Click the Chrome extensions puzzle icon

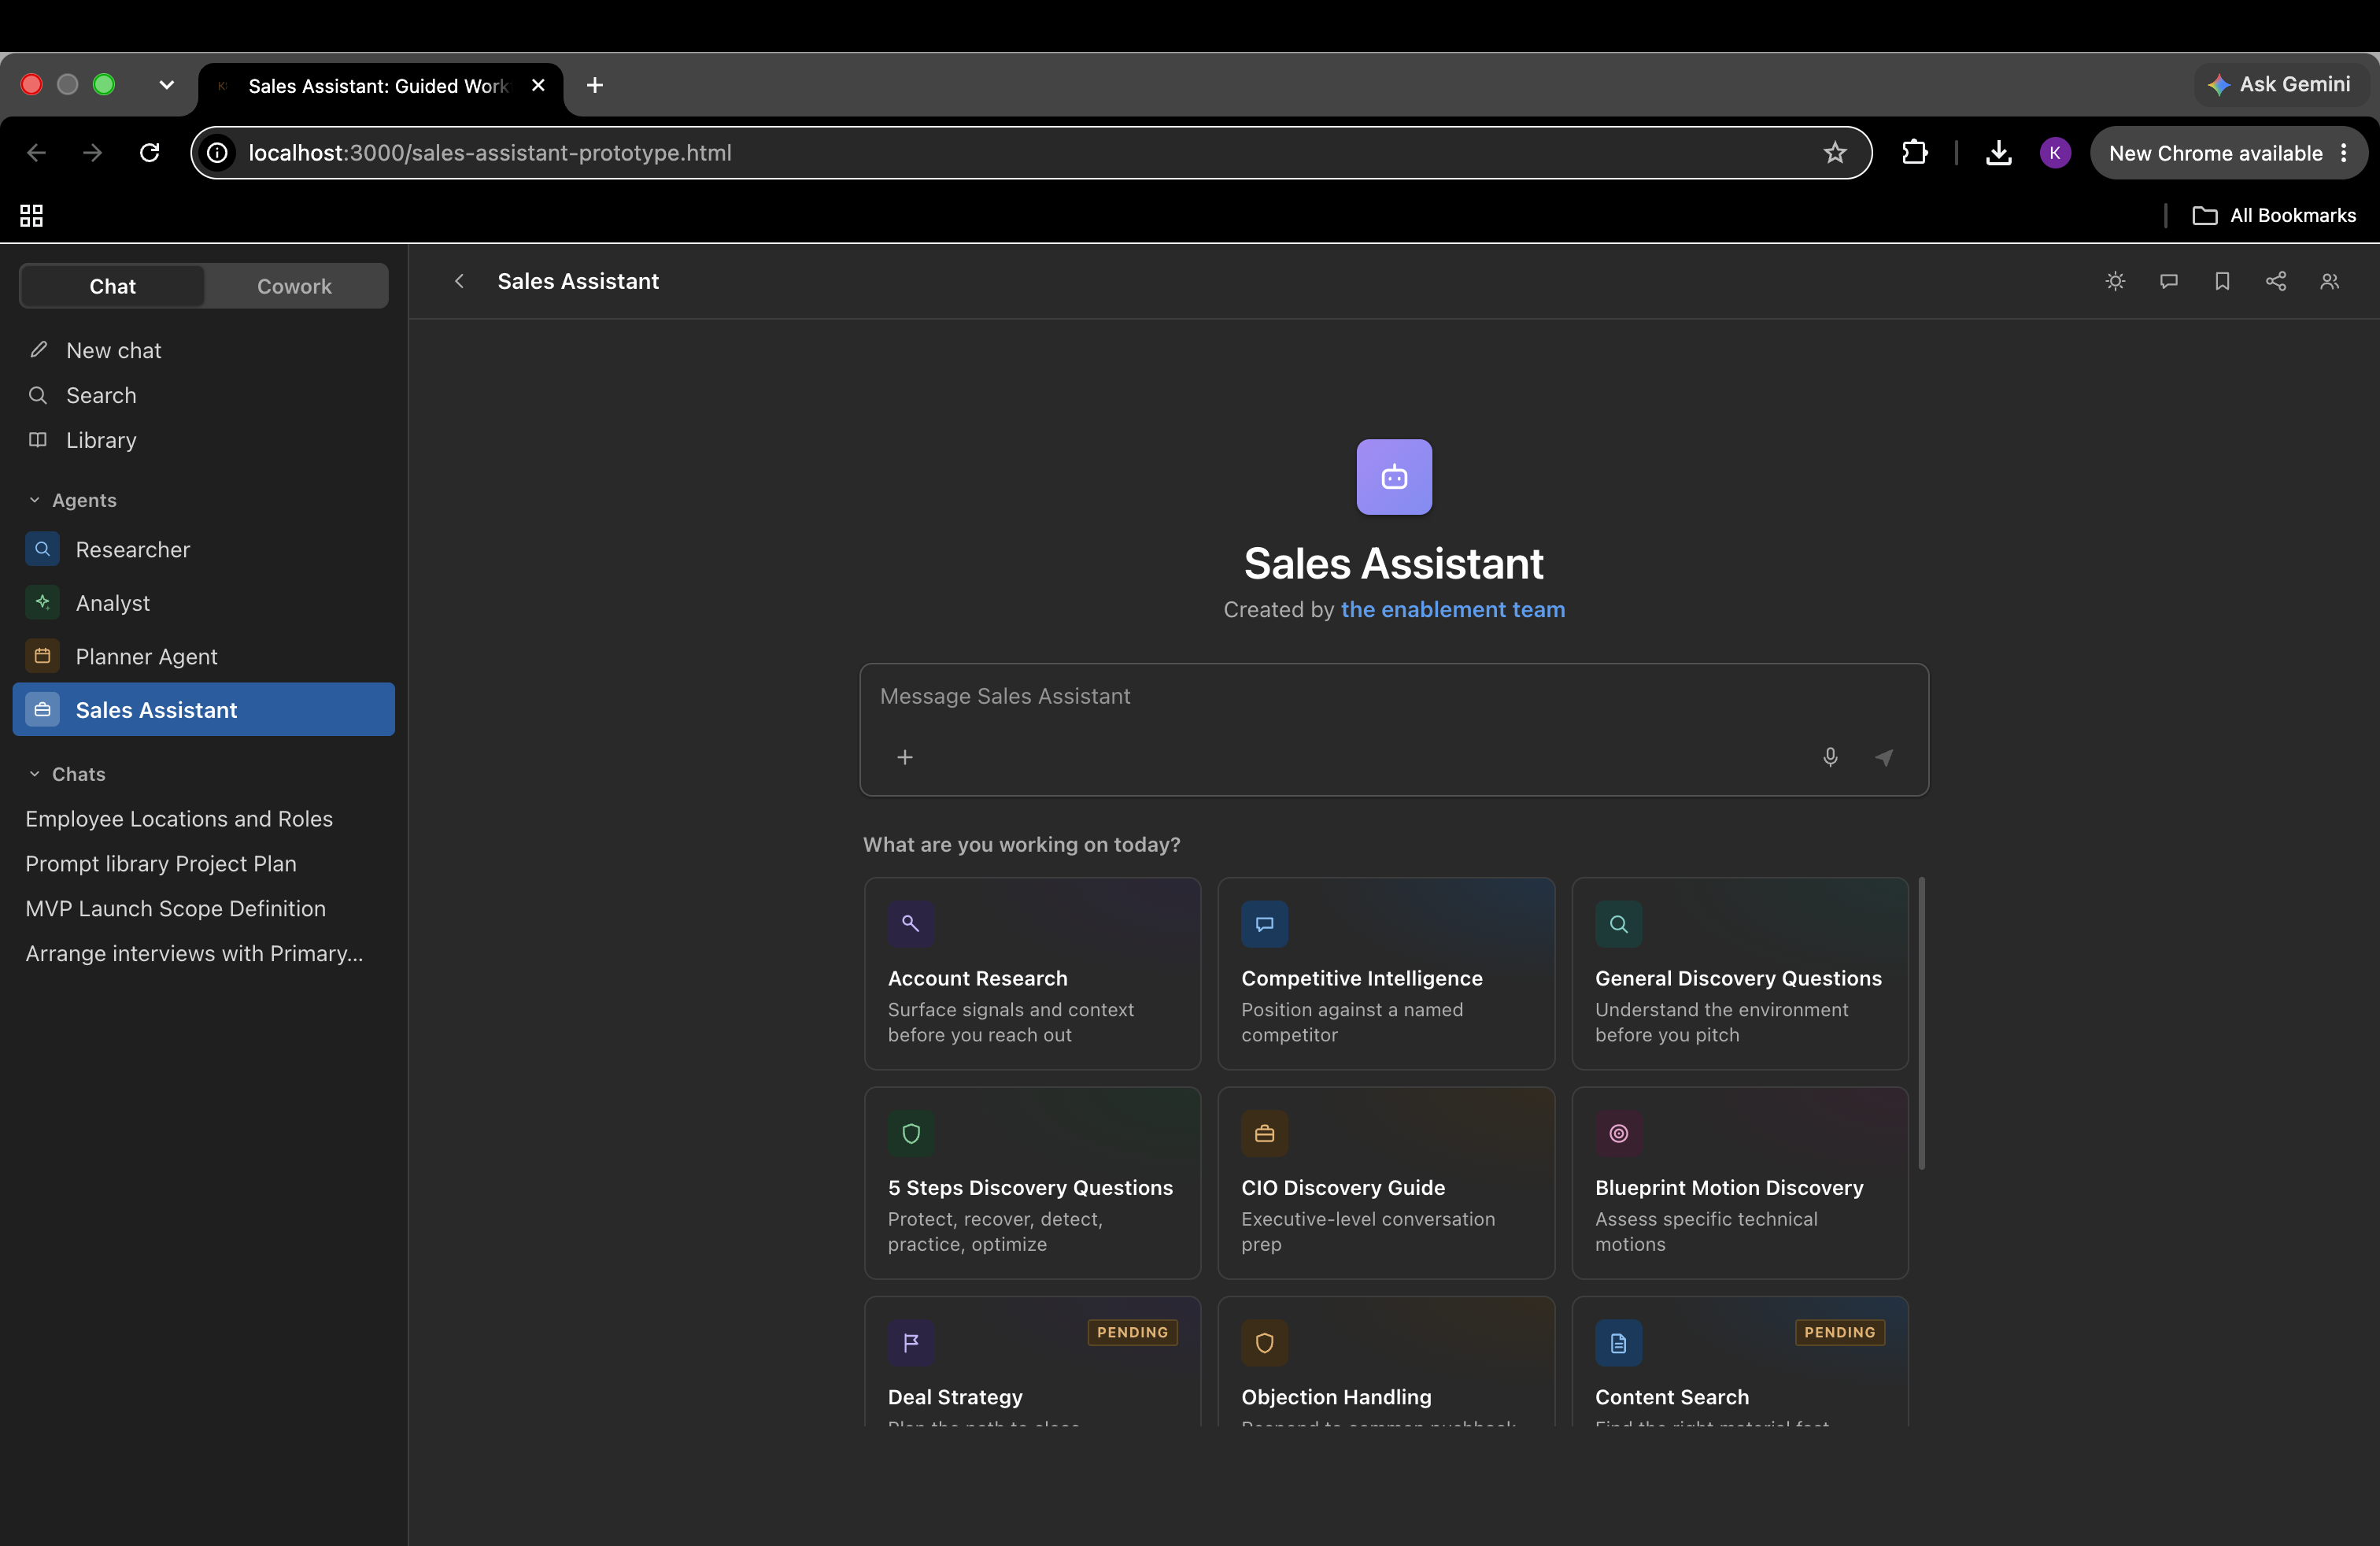(1914, 153)
